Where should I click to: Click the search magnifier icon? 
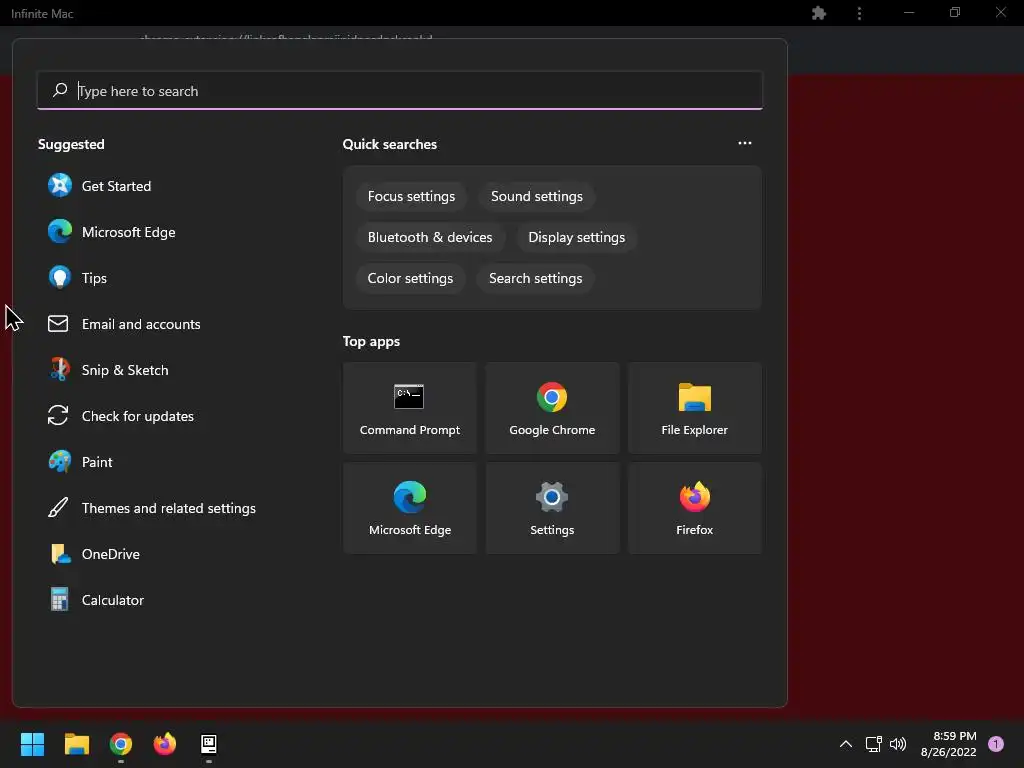60,90
